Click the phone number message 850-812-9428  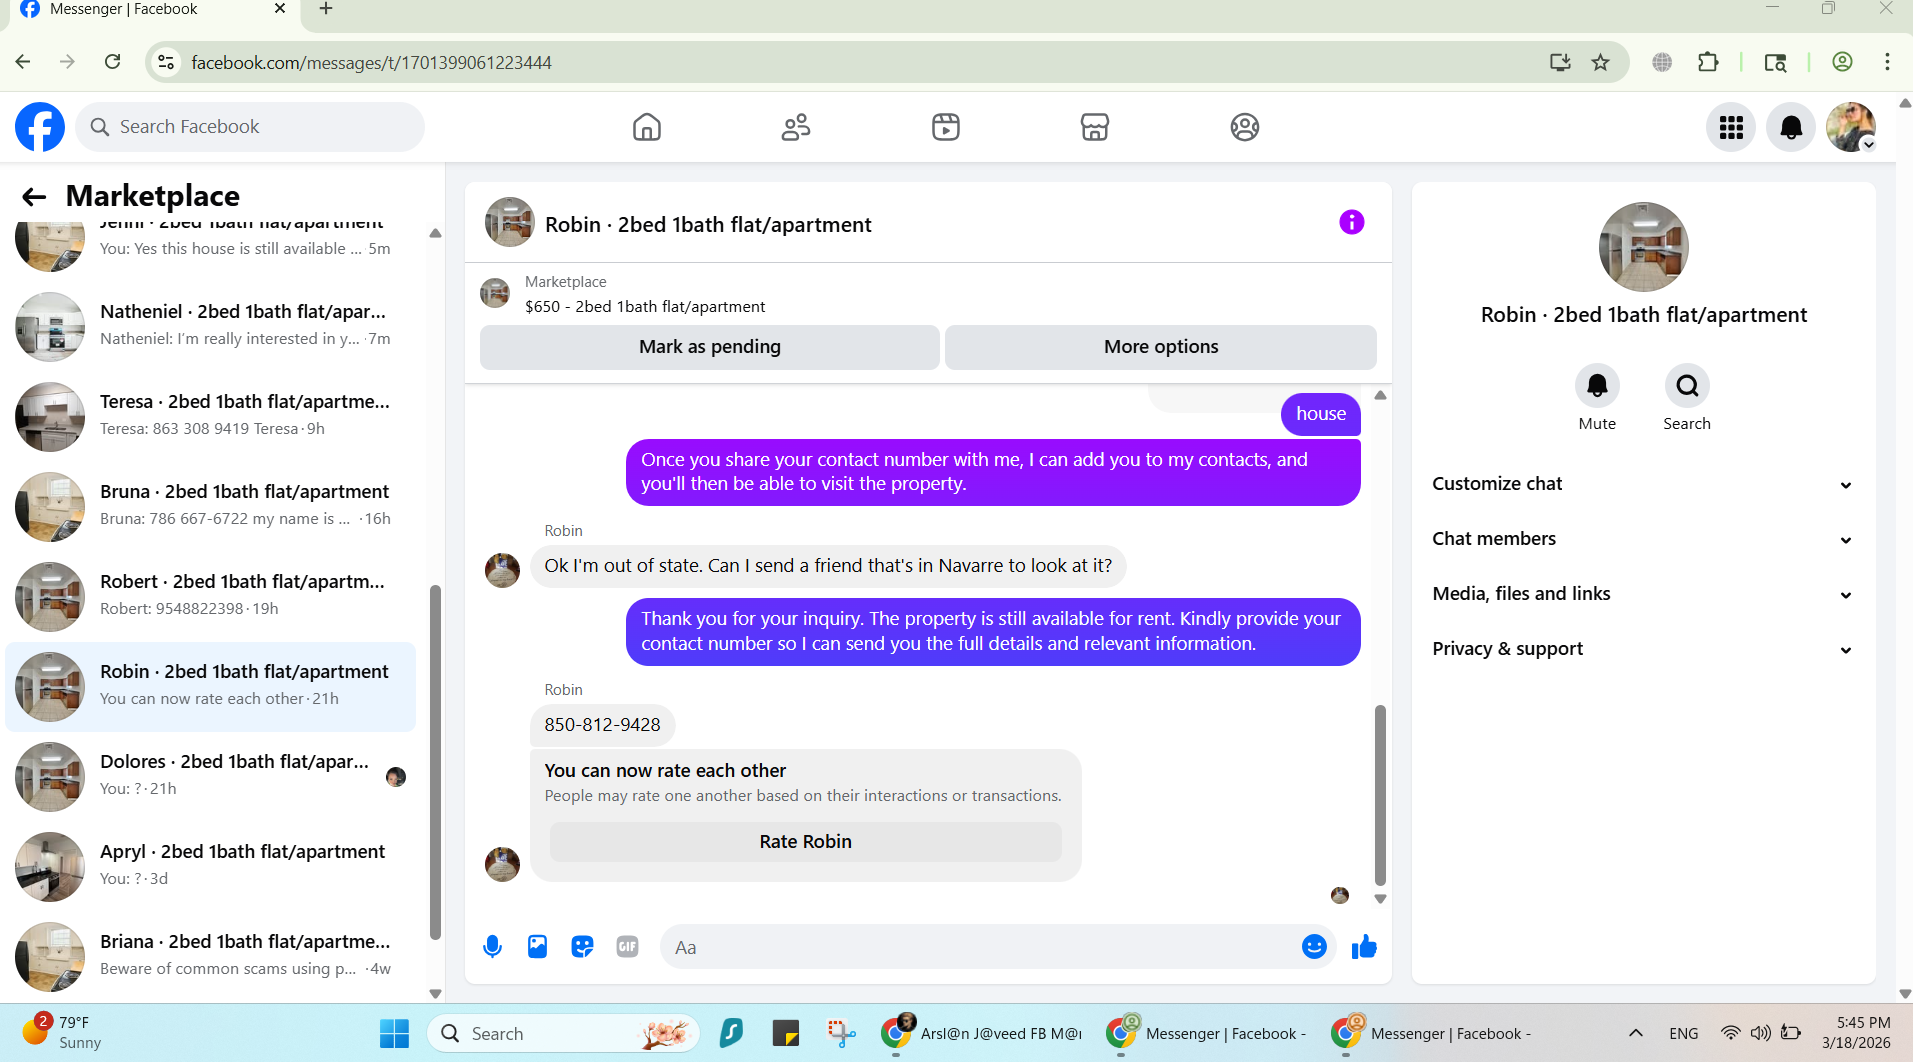602,725
